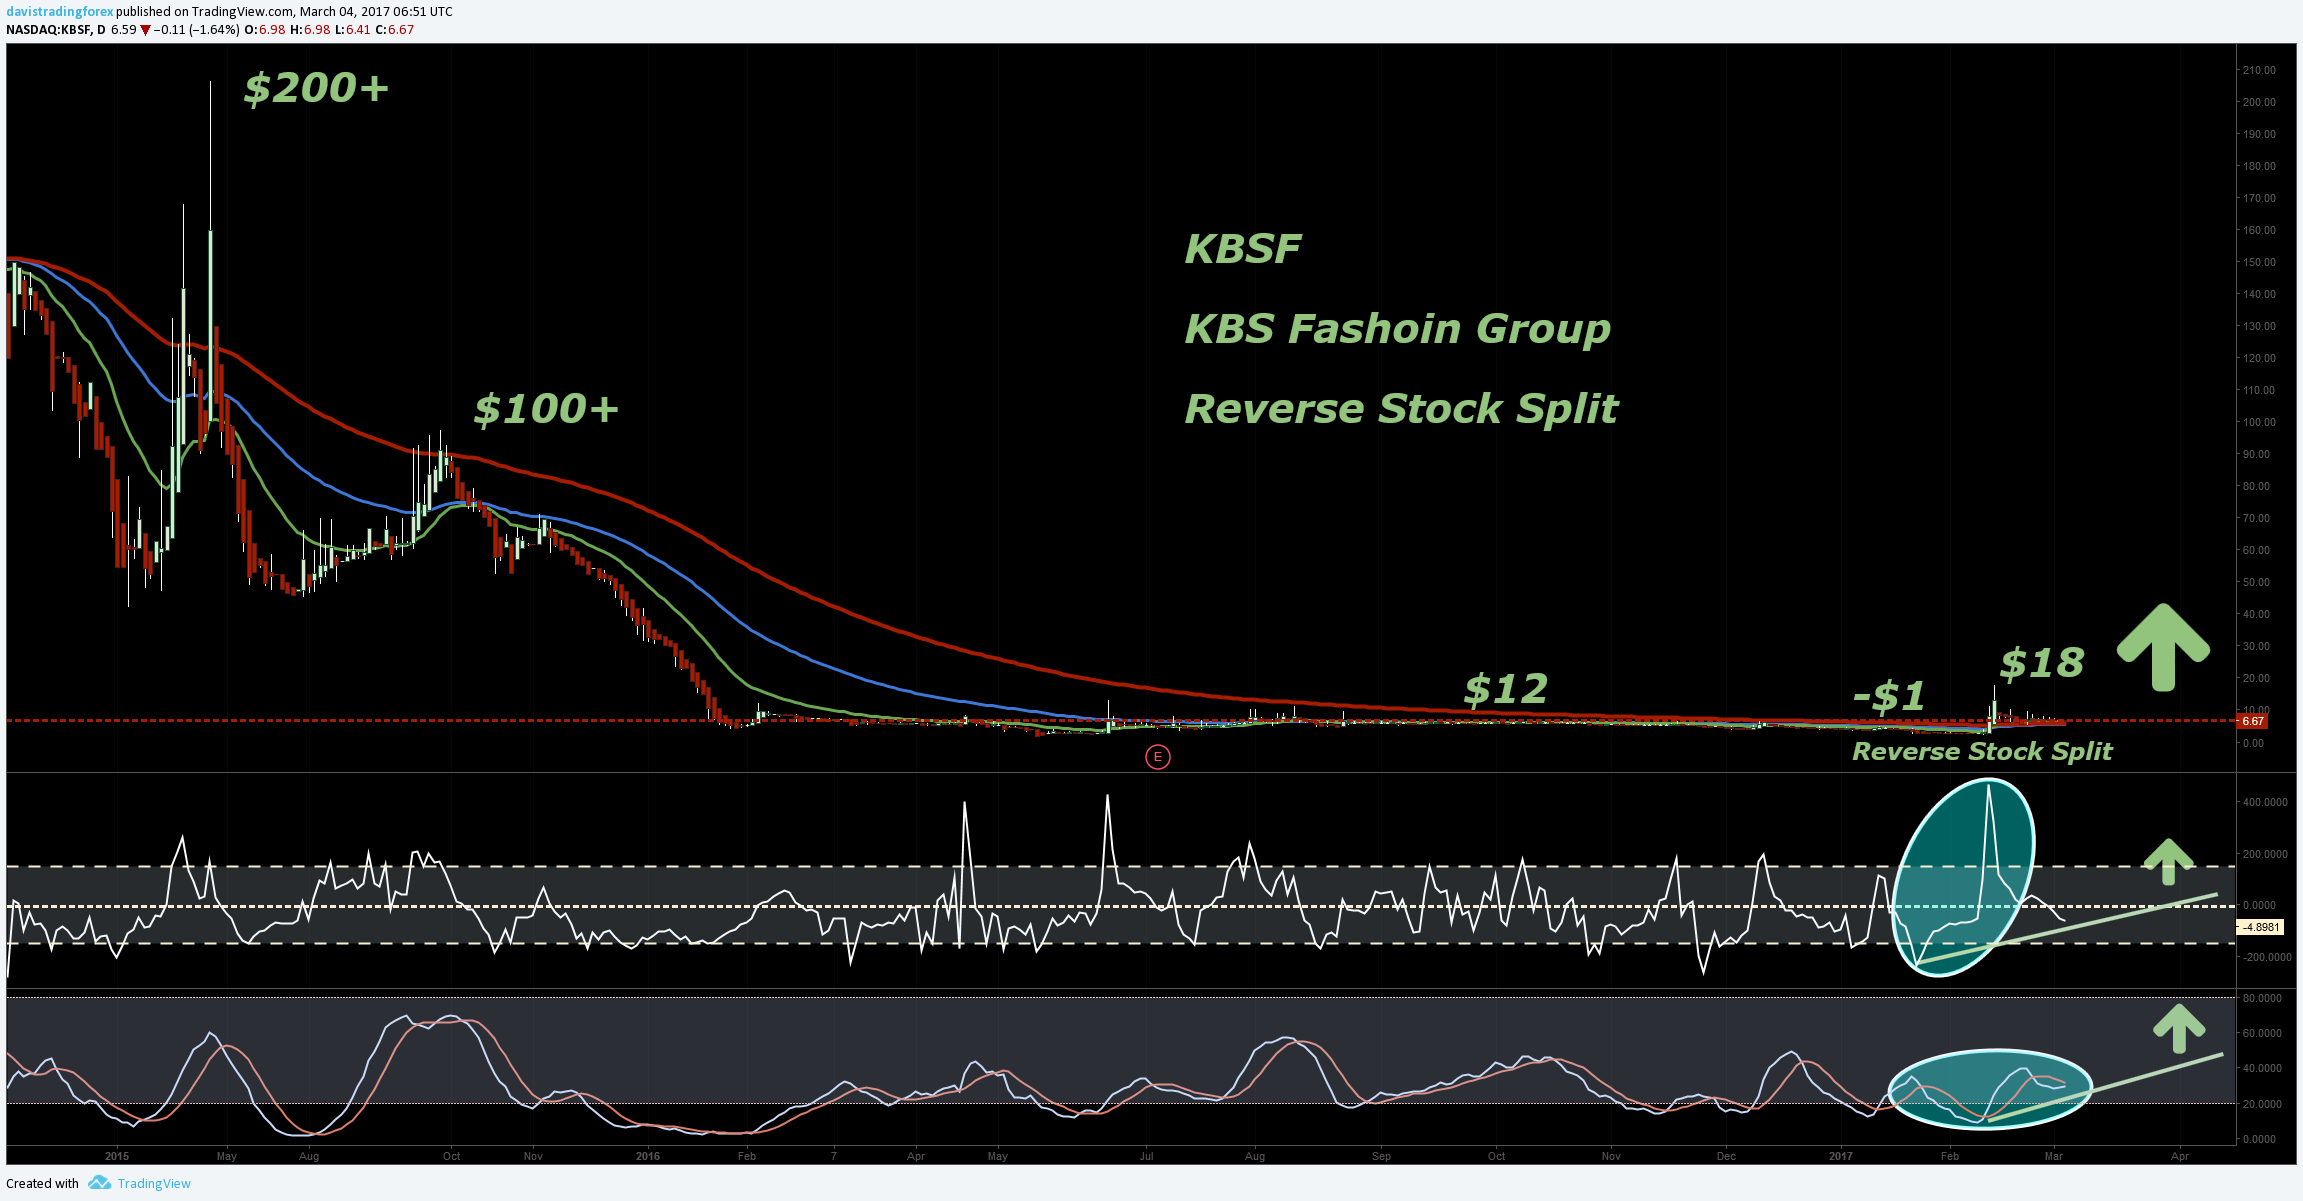Screen dimensions: 2303x1201
Task: Click the -200.0000 indicator axis label
Action: pyautogui.click(x=2265, y=957)
